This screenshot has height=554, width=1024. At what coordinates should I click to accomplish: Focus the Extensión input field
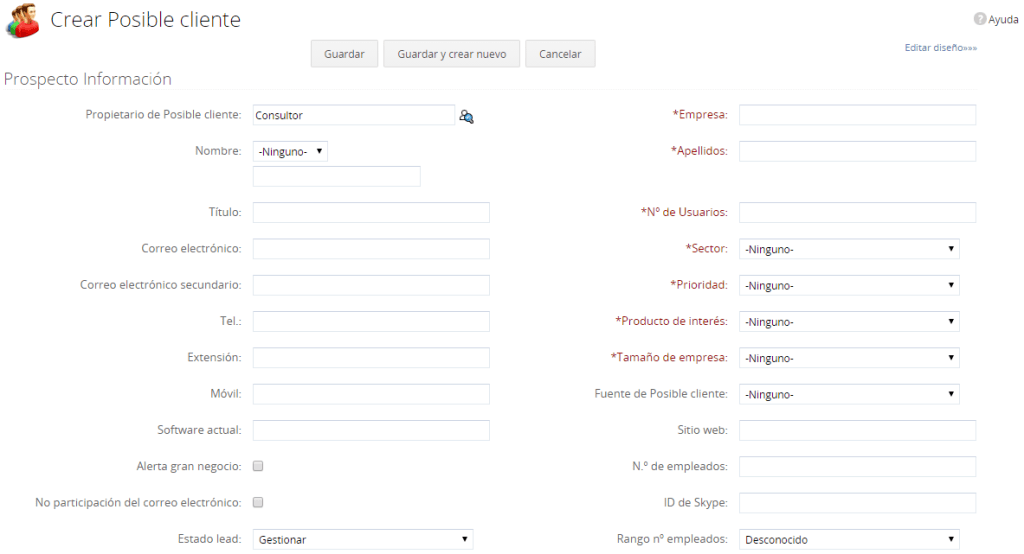point(371,357)
